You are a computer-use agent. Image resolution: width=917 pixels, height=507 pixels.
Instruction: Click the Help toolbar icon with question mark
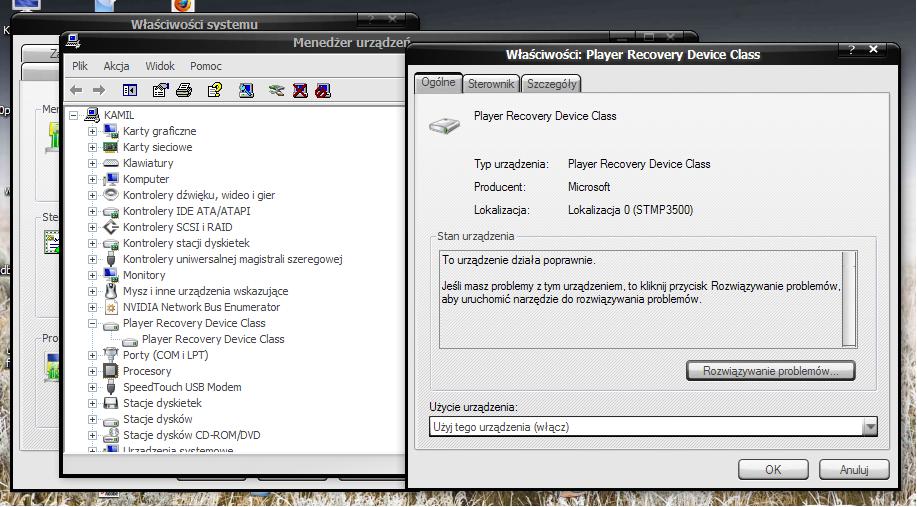pyautogui.click(x=215, y=90)
